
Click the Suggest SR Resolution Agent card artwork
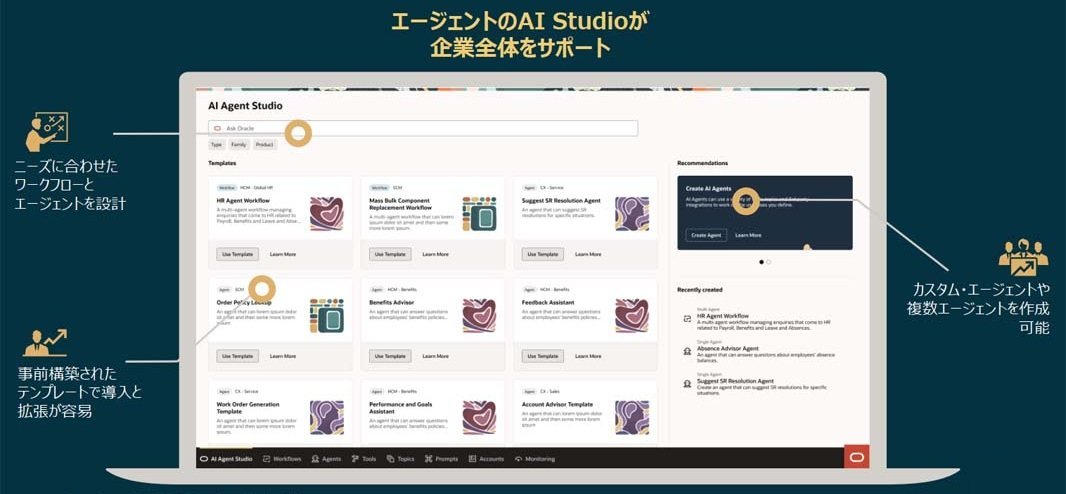click(x=632, y=214)
